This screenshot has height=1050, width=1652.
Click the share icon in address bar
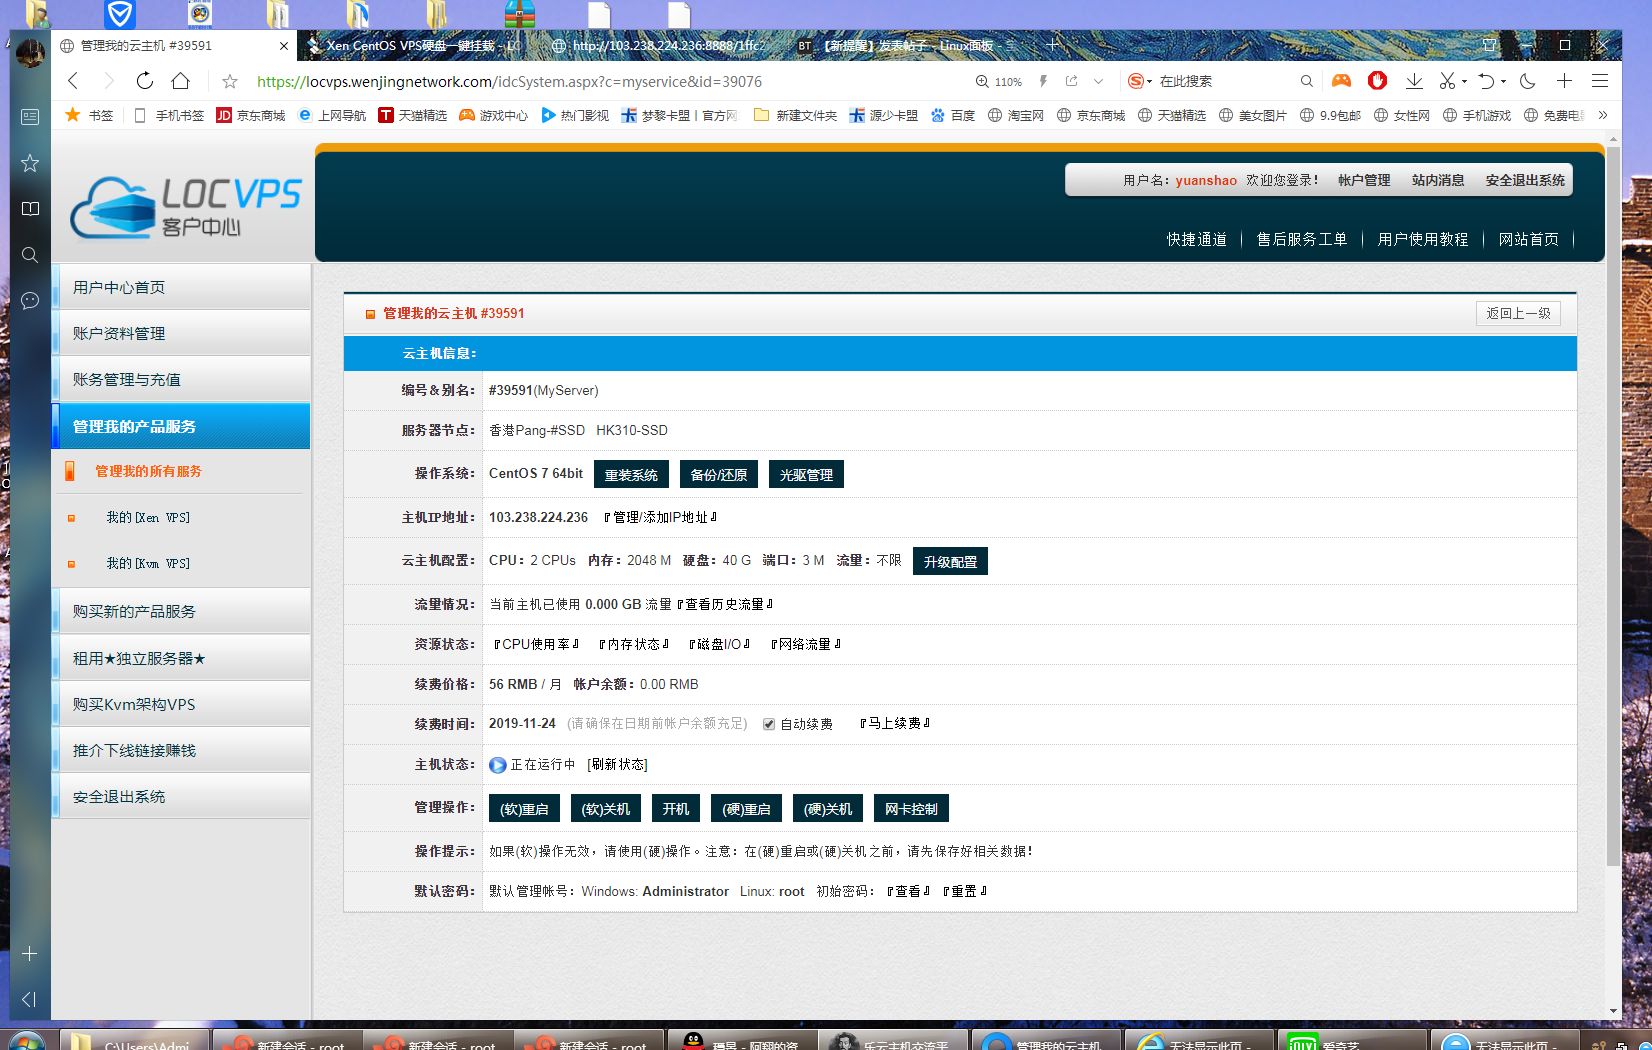pos(1071,81)
